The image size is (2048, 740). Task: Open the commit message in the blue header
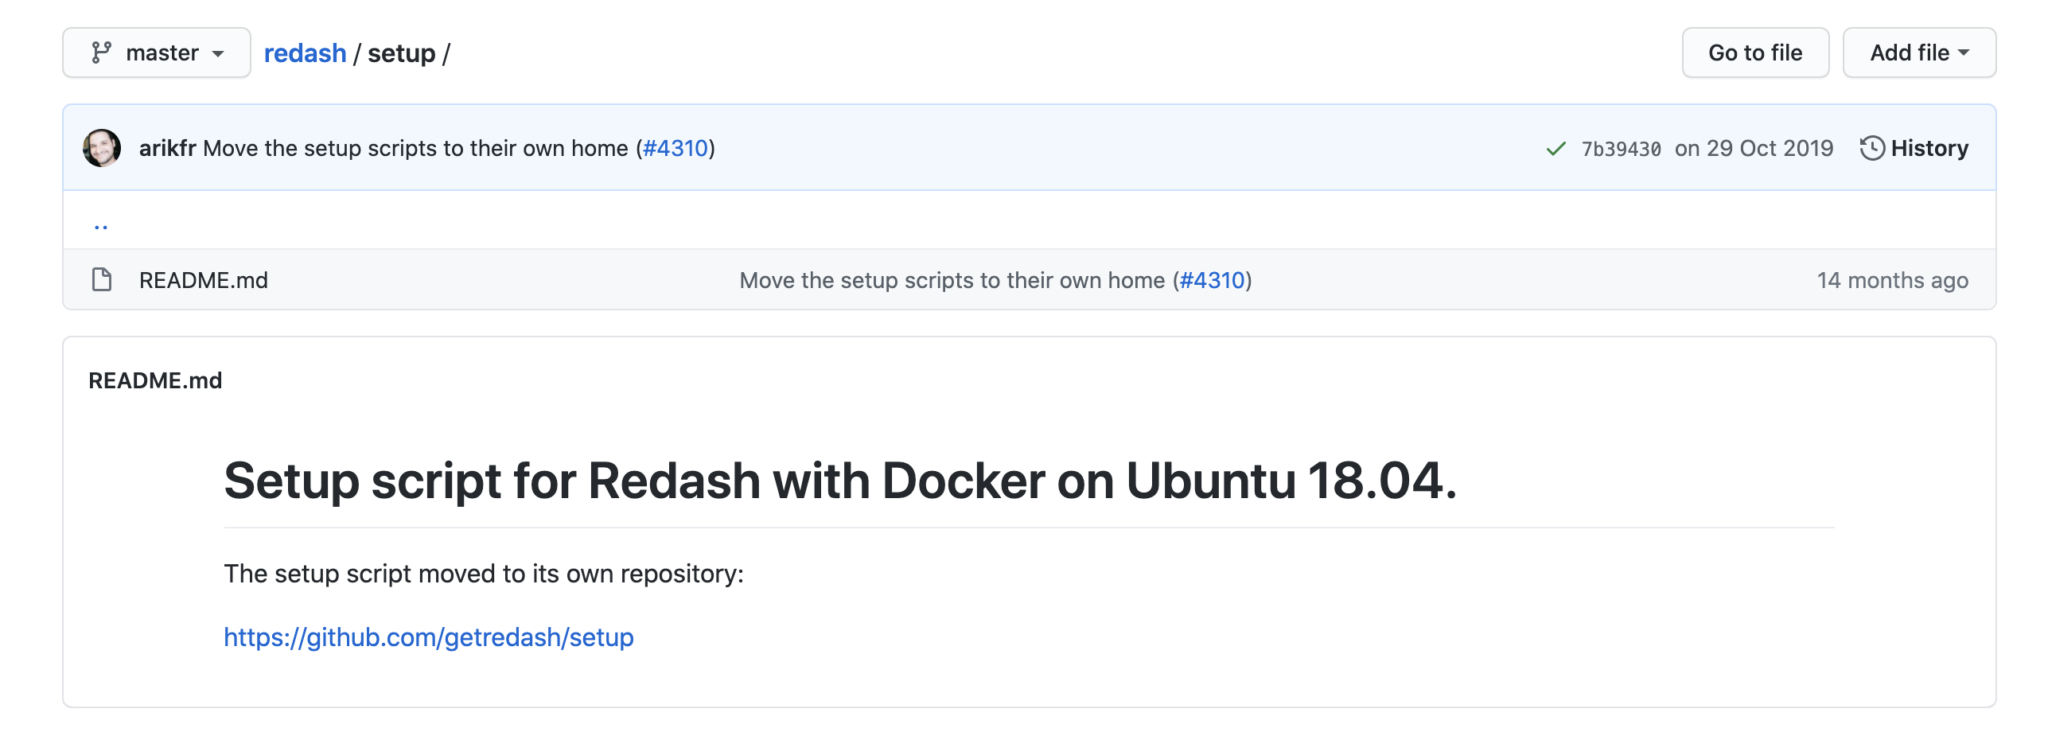click(x=415, y=148)
